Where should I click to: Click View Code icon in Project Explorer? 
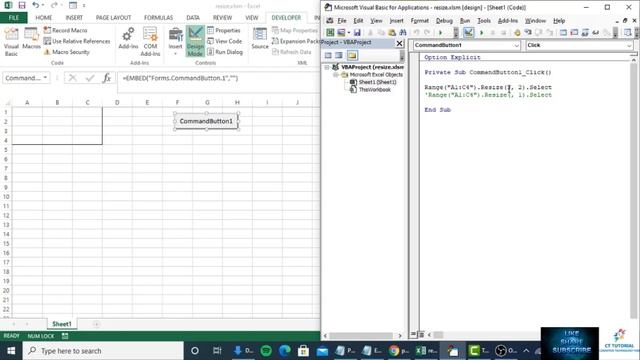pos(328,55)
